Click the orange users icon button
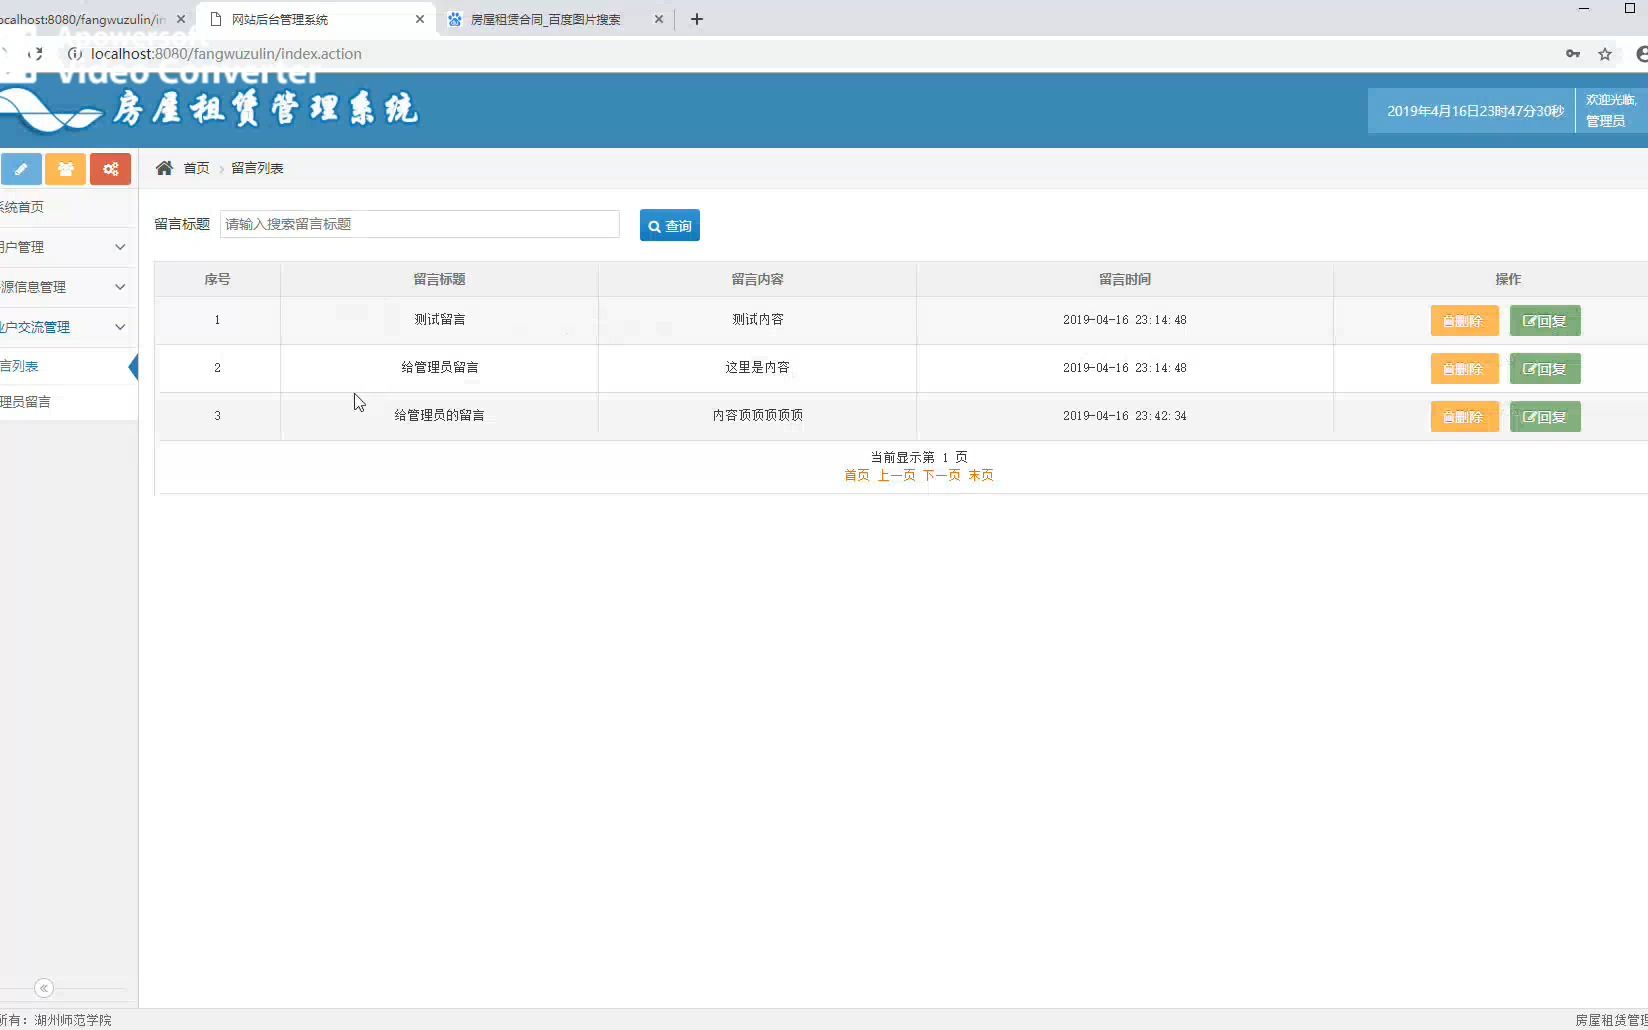The width and height of the screenshot is (1648, 1030). point(65,169)
